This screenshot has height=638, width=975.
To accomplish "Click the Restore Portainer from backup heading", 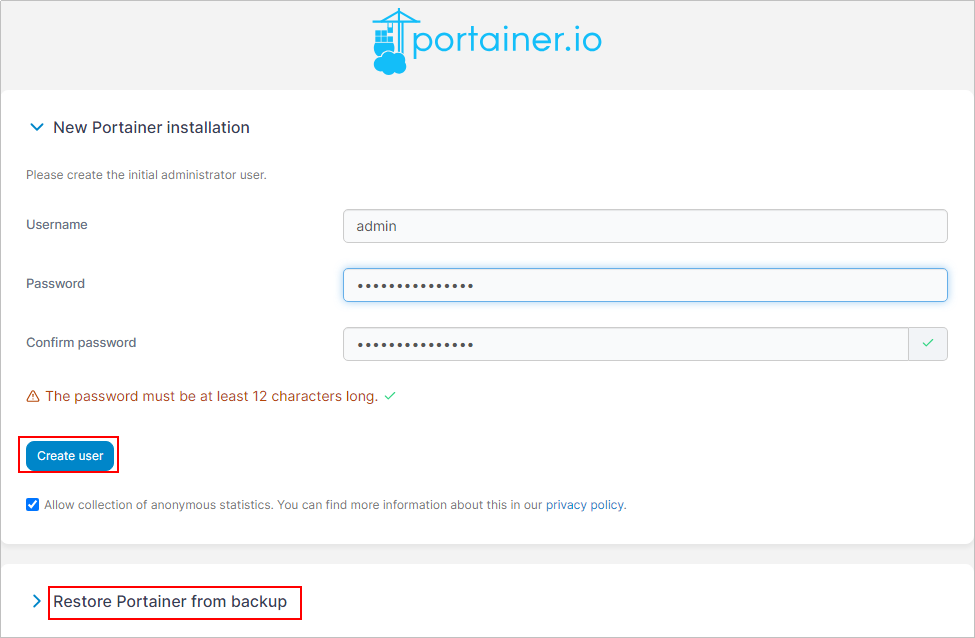I will 170,602.
